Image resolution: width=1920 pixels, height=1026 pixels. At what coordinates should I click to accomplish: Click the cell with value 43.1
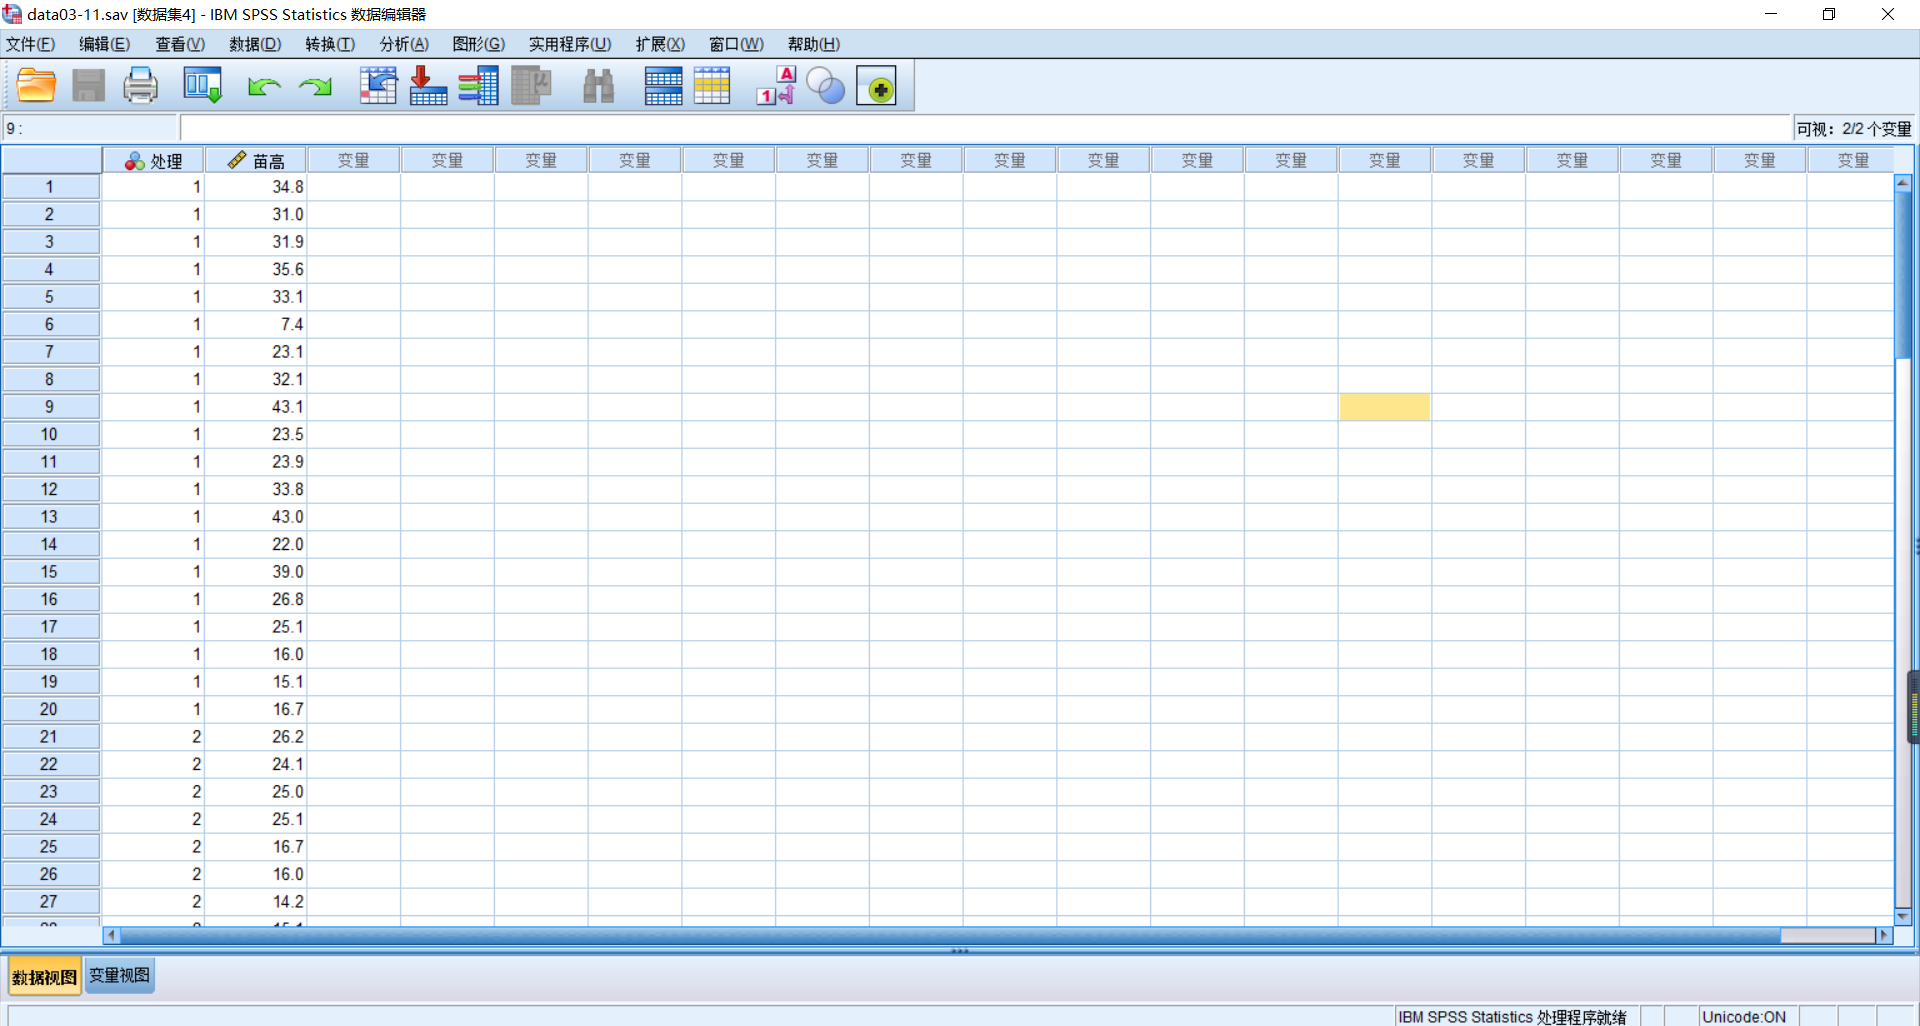coord(256,407)
